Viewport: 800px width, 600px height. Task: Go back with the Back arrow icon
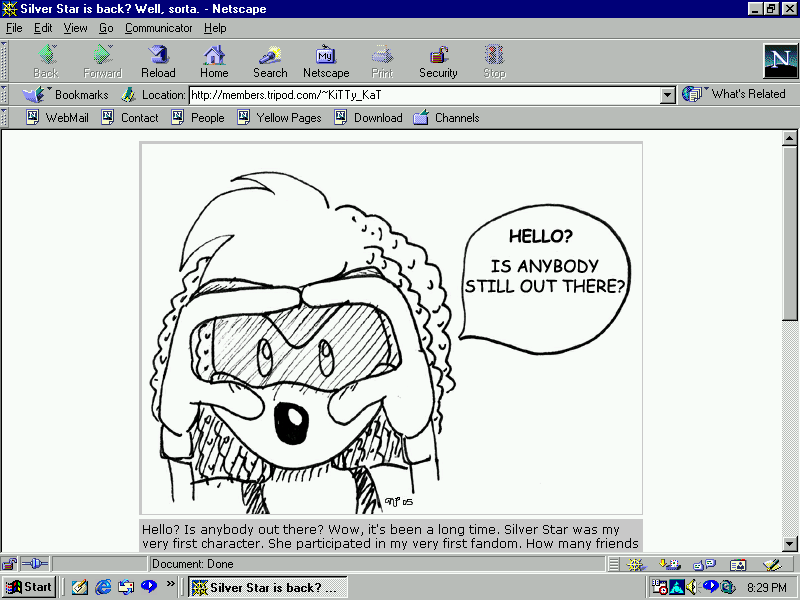point(46,61)
